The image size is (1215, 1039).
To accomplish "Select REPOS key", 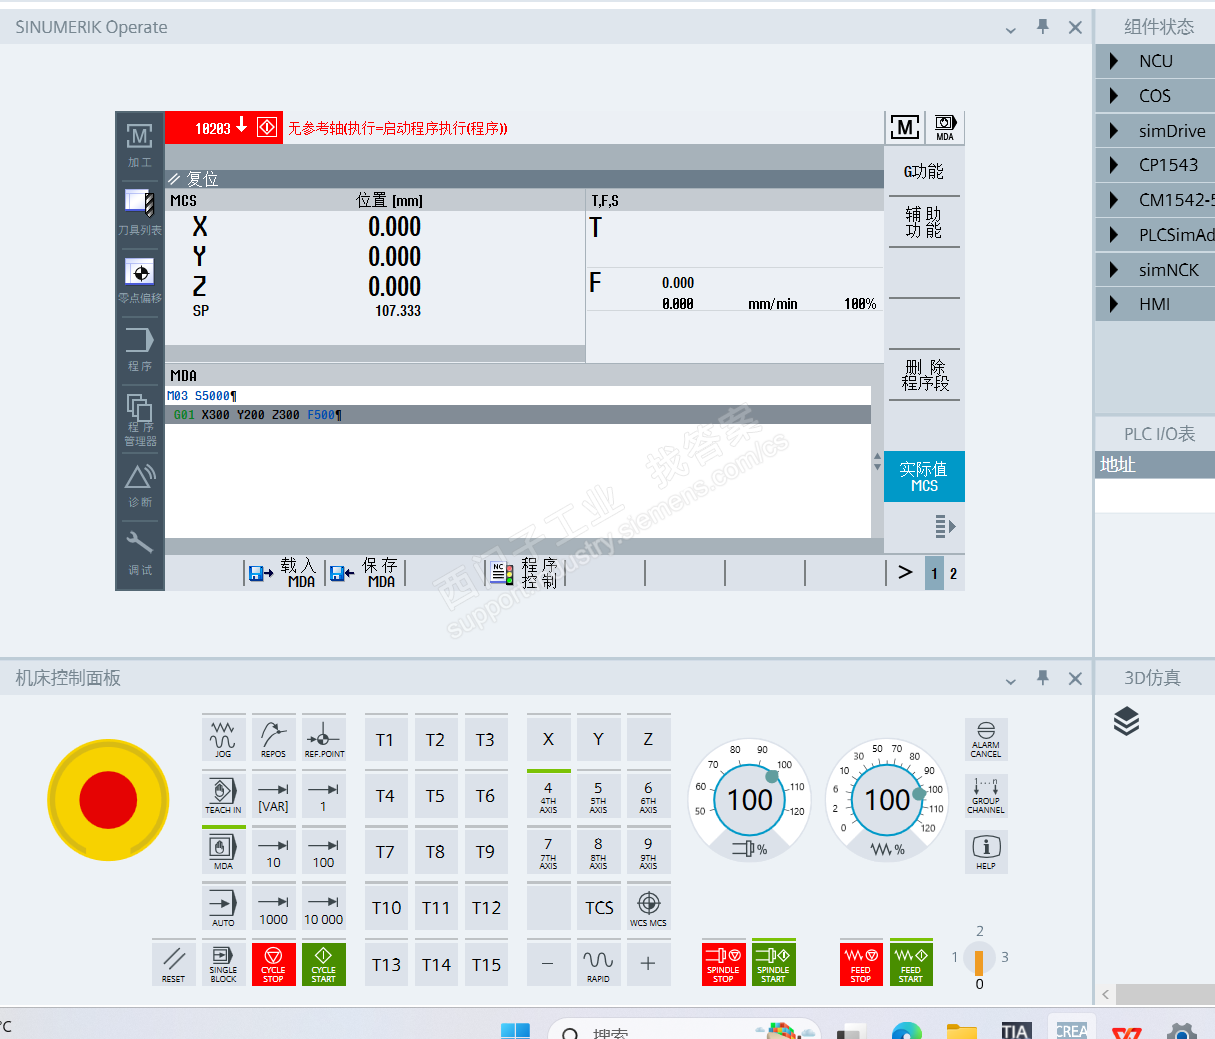I will tap(273, 739).
